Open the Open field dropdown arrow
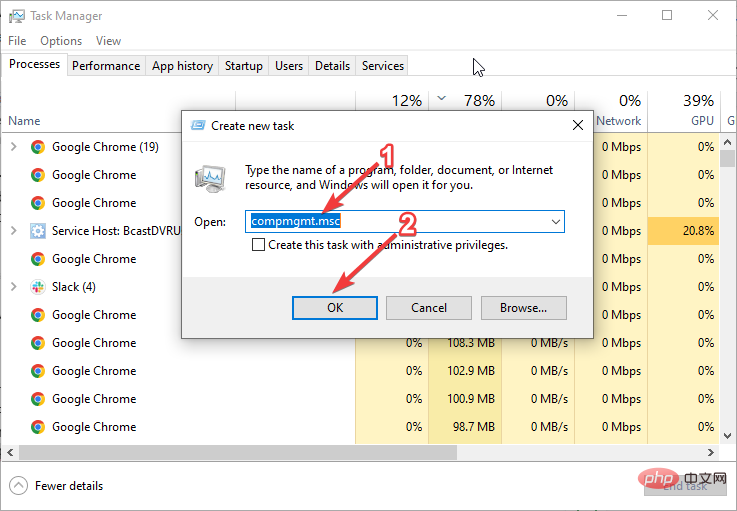The height and width of the screenshot is (511, 737). coord(556,221)
